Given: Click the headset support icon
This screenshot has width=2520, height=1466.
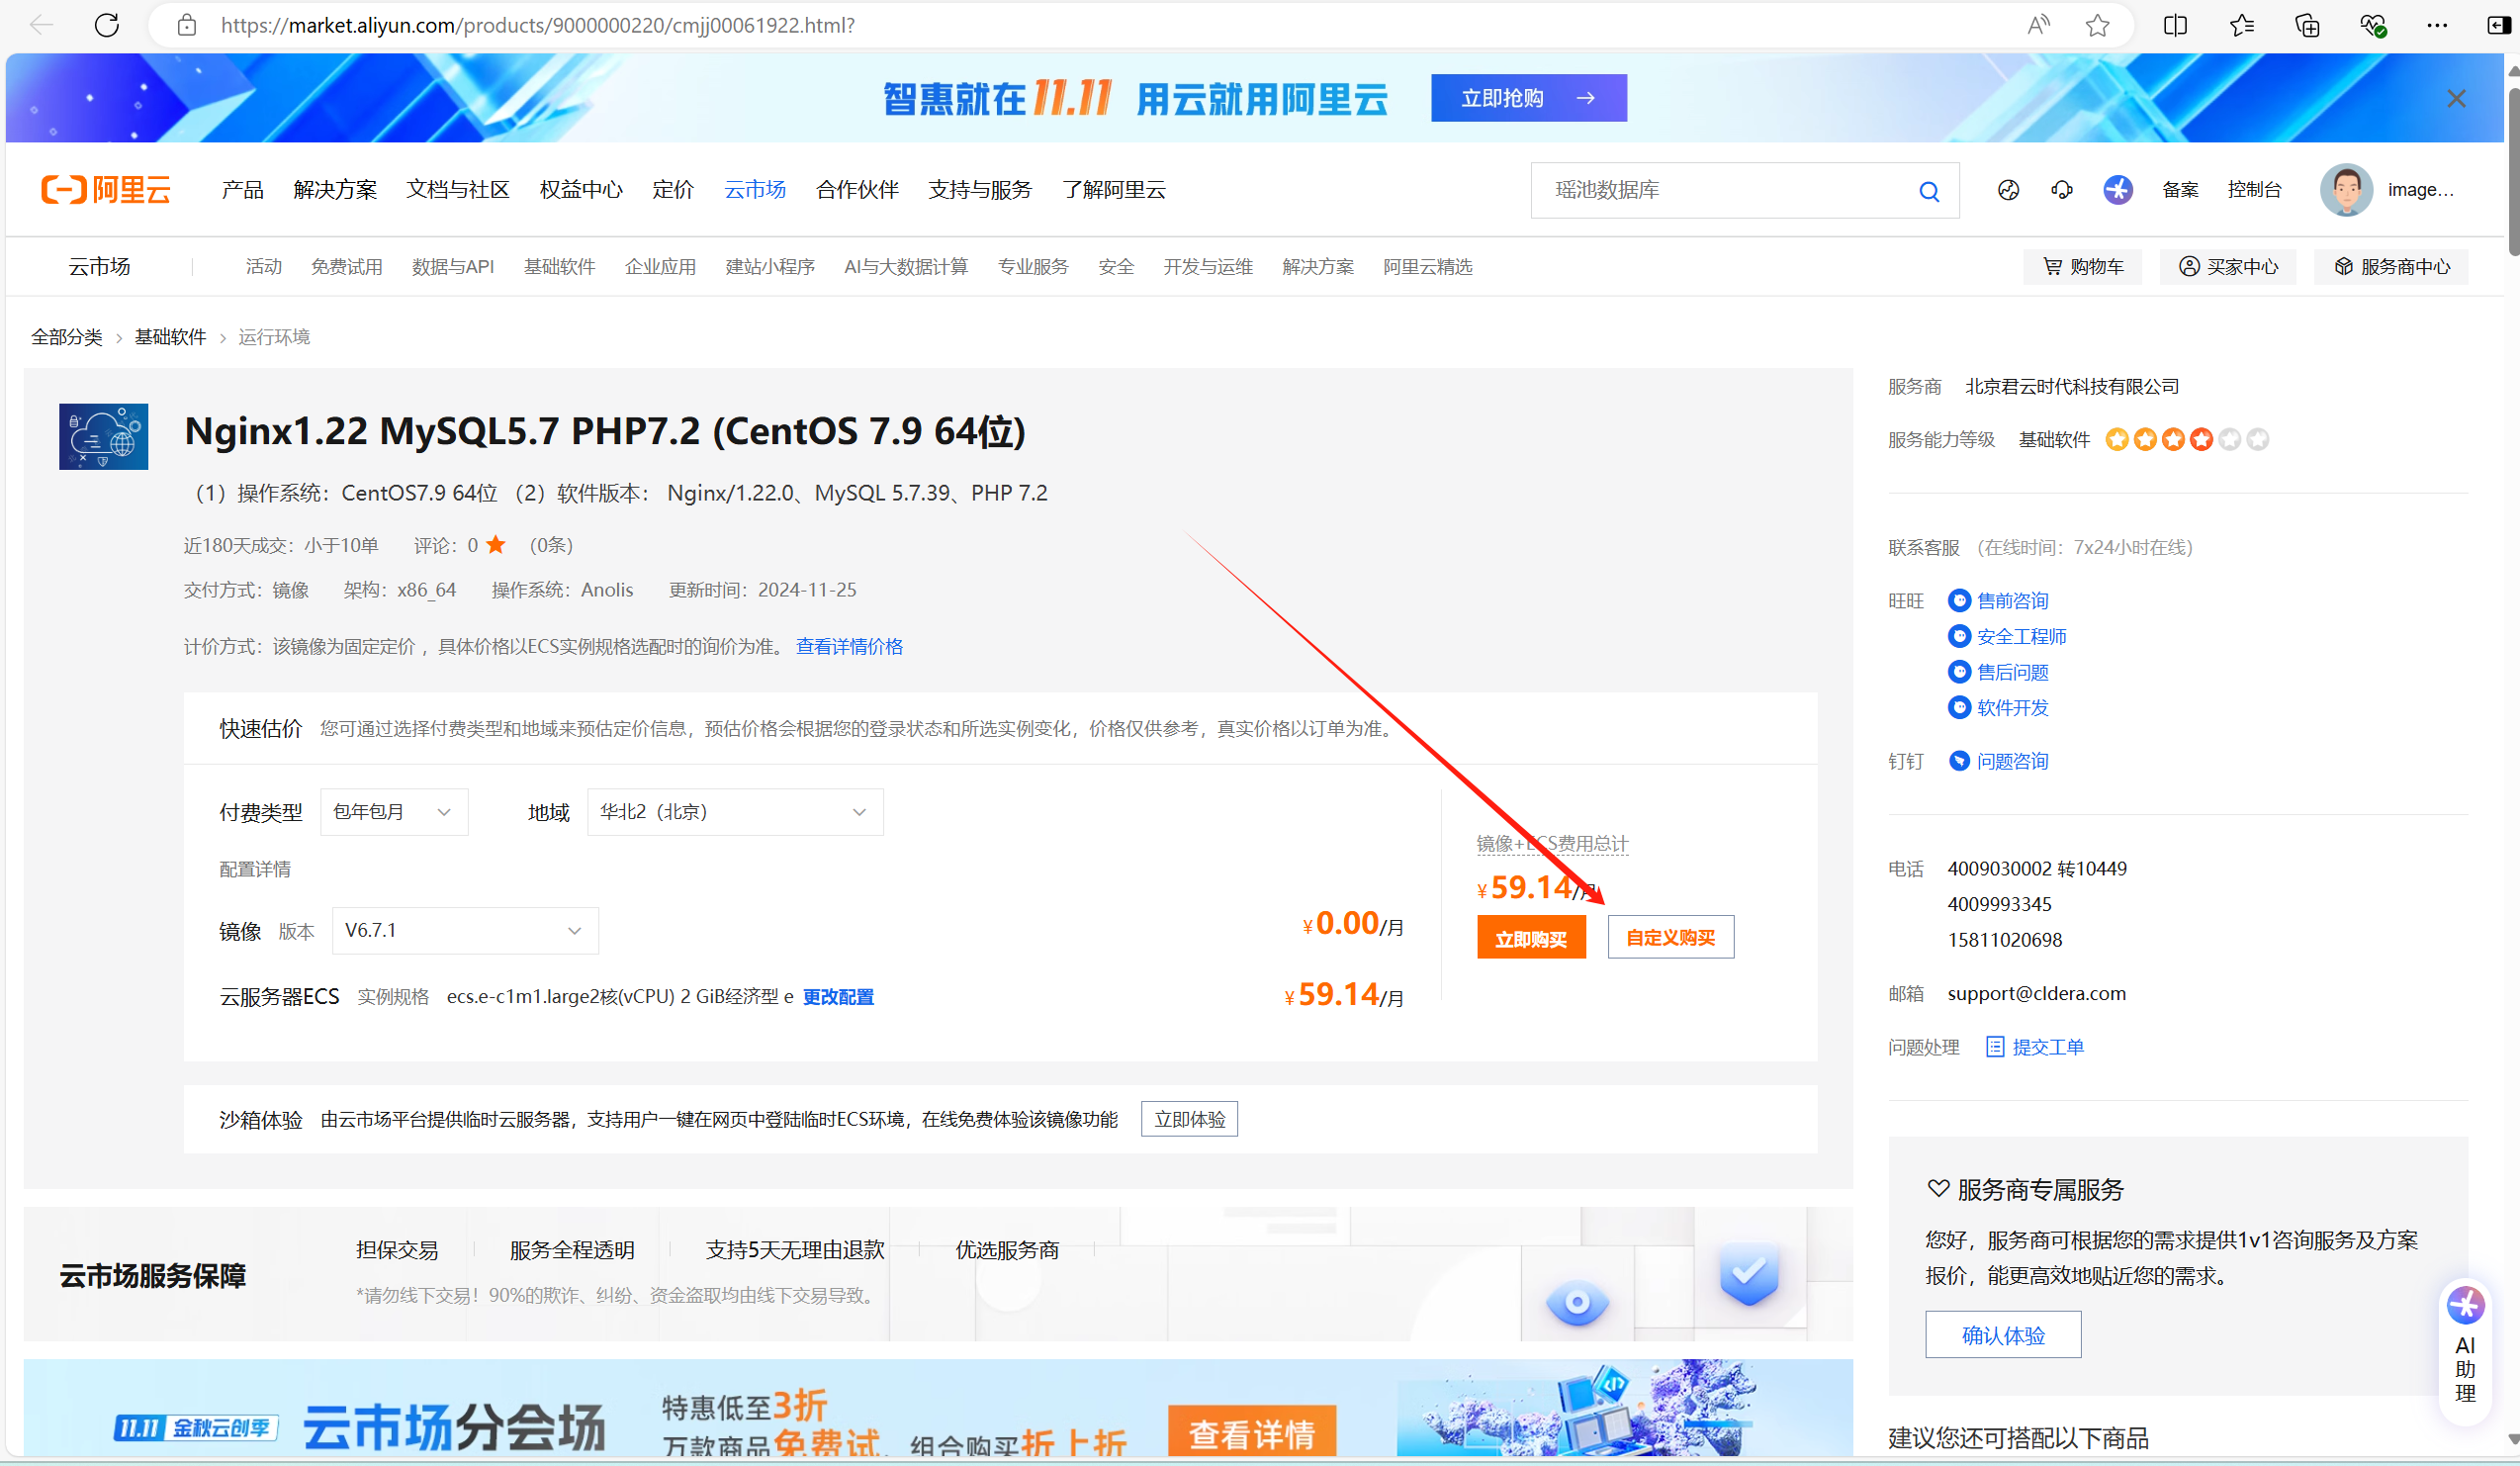Looking at the screenshot, I should tap(2061, 190).
